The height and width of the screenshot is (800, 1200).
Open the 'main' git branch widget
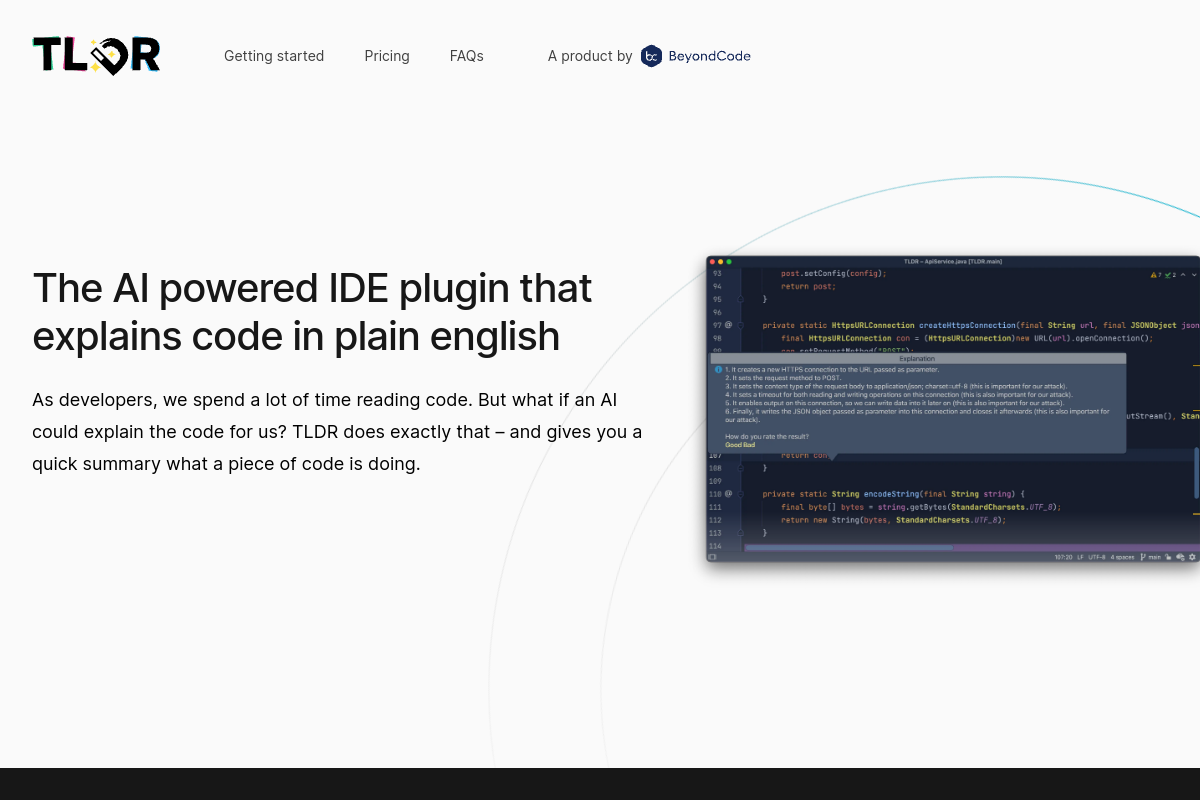point(1151,557)
